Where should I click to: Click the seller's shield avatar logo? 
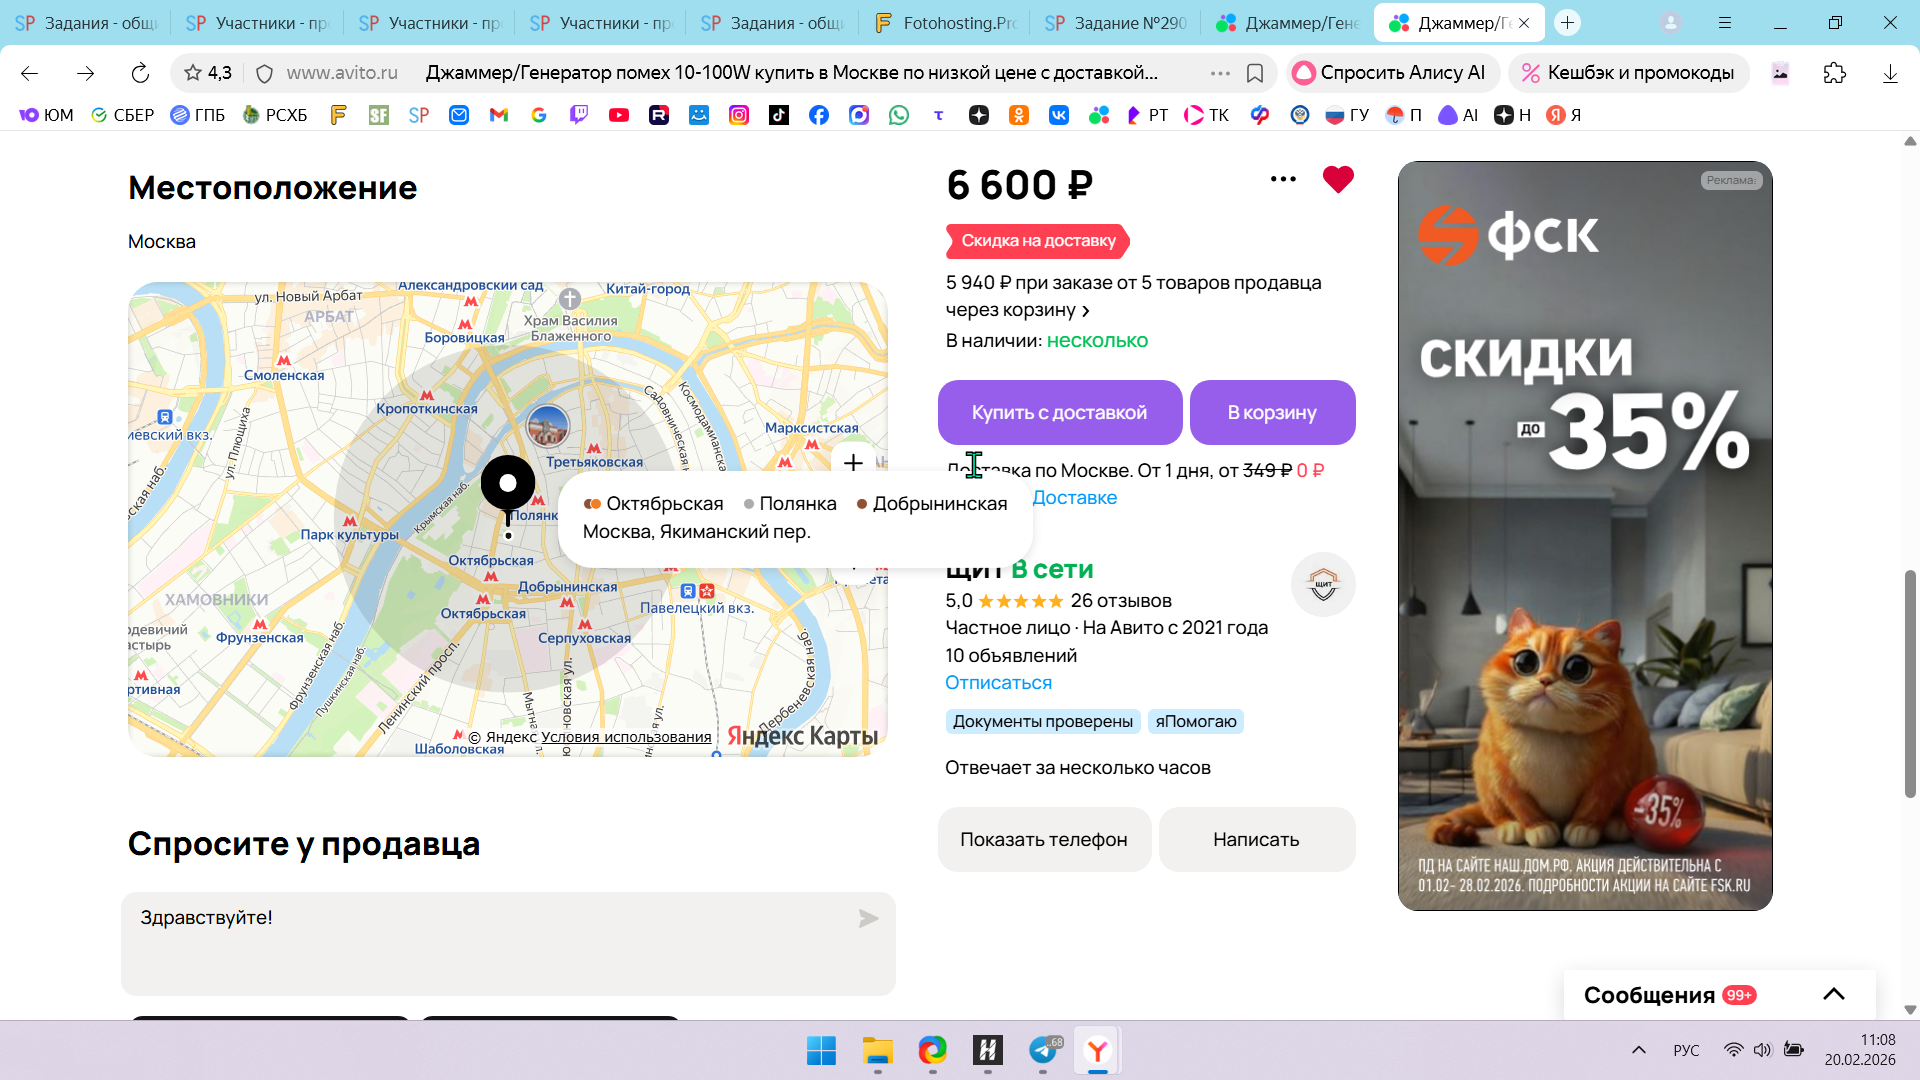click(x=1322, y=585)
